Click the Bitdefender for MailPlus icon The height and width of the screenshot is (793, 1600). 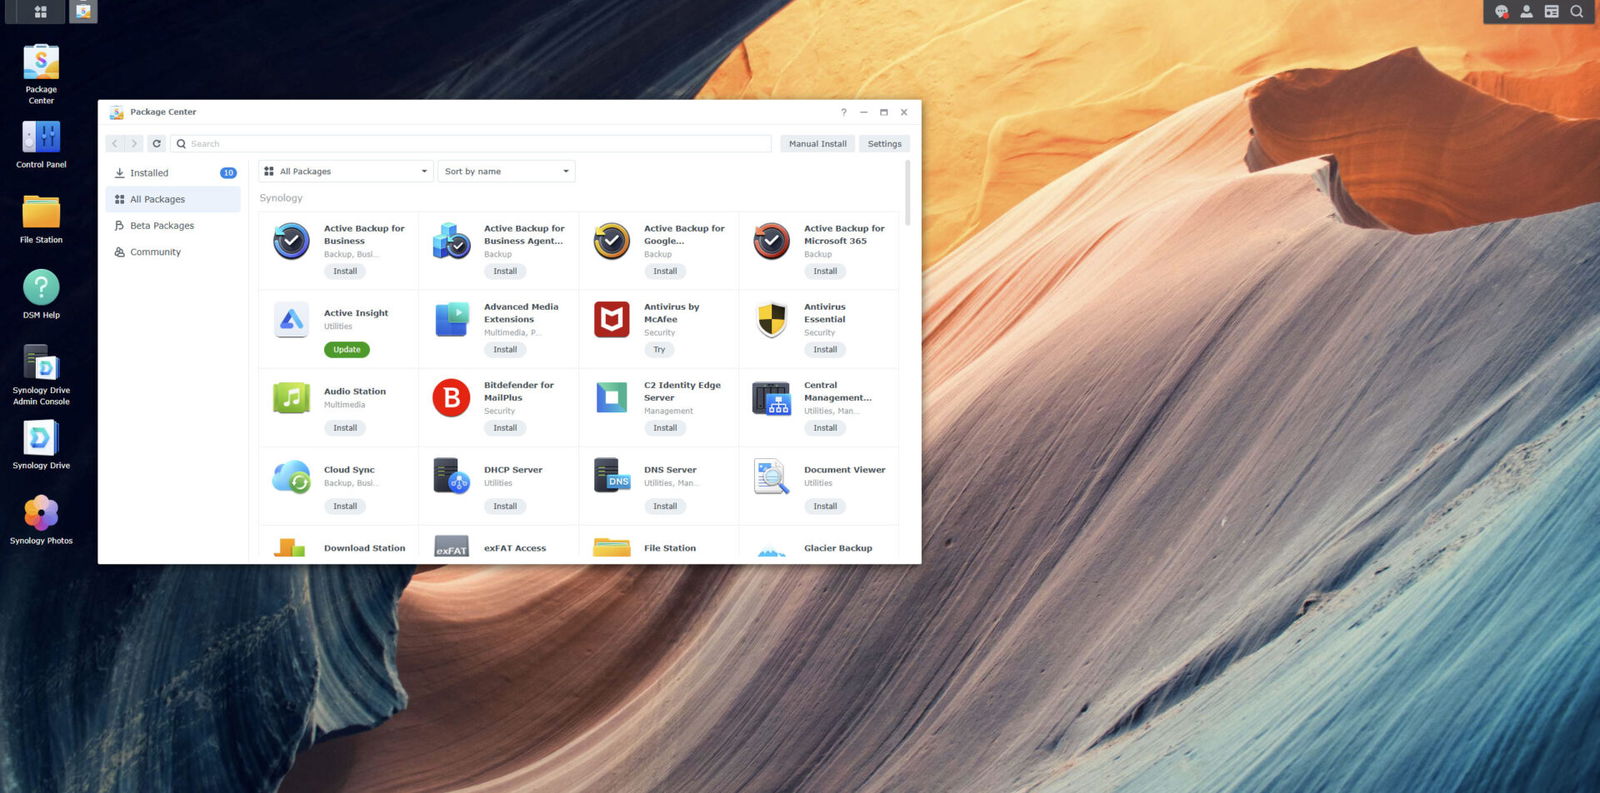(451, 398)
